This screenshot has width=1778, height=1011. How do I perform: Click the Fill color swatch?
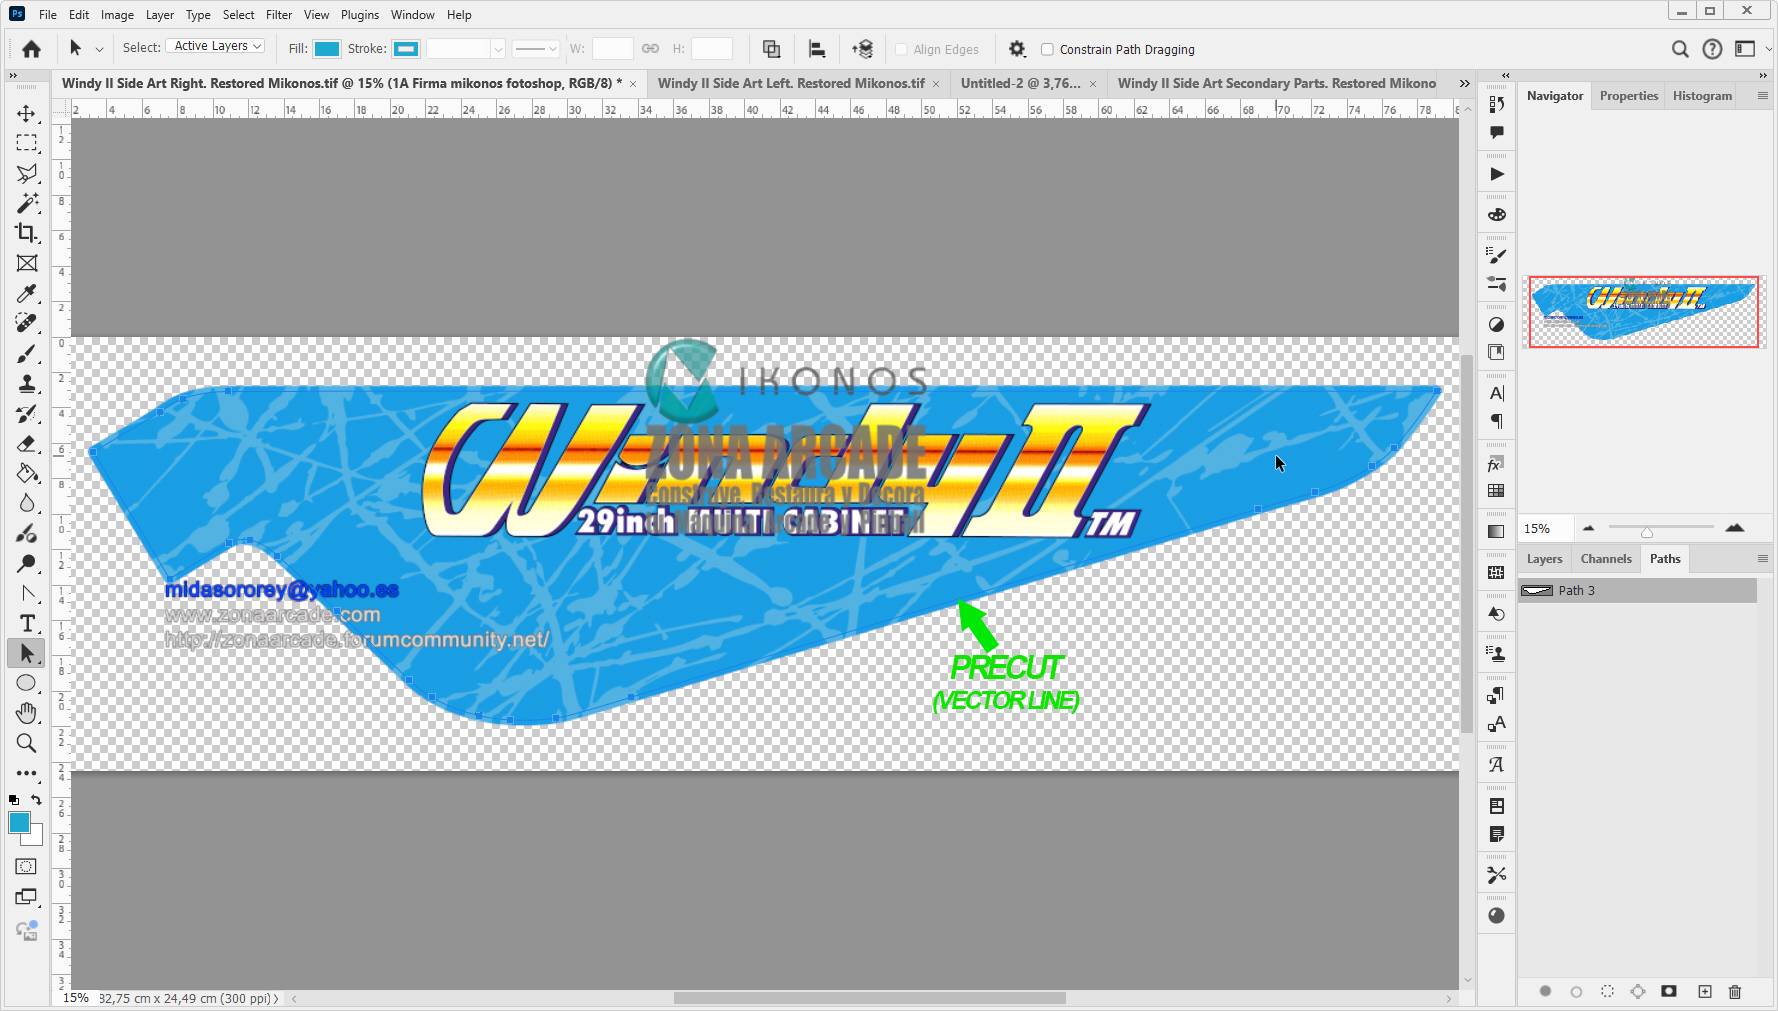coord(327,49)
